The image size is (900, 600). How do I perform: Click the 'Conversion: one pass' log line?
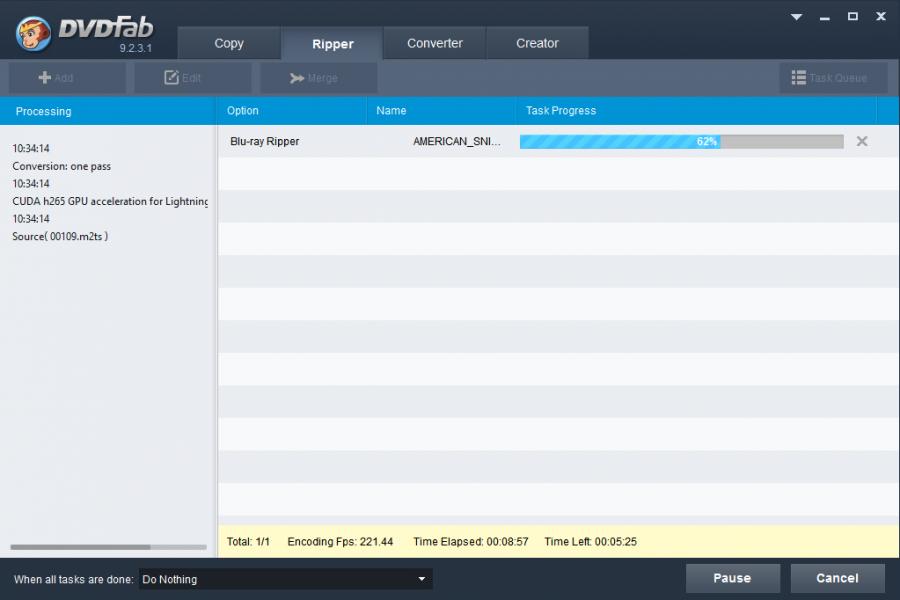click(x=61, y=167)
